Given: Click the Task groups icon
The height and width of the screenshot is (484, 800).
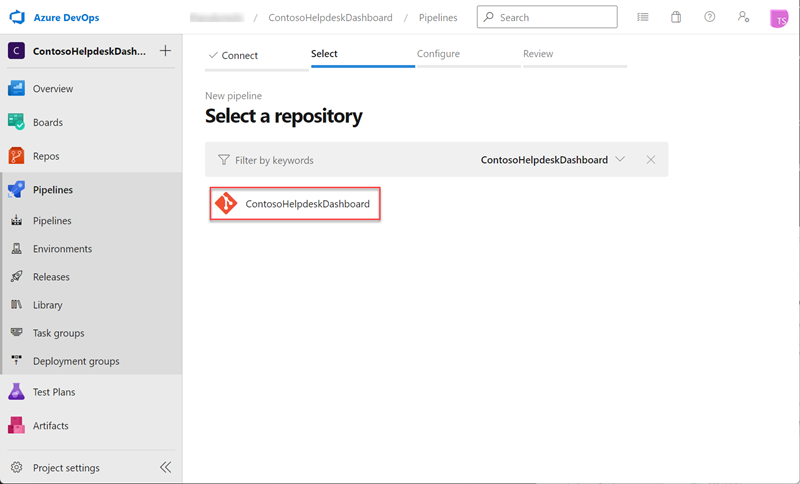Looking at the screenshot, I should [x=17, y=332].
